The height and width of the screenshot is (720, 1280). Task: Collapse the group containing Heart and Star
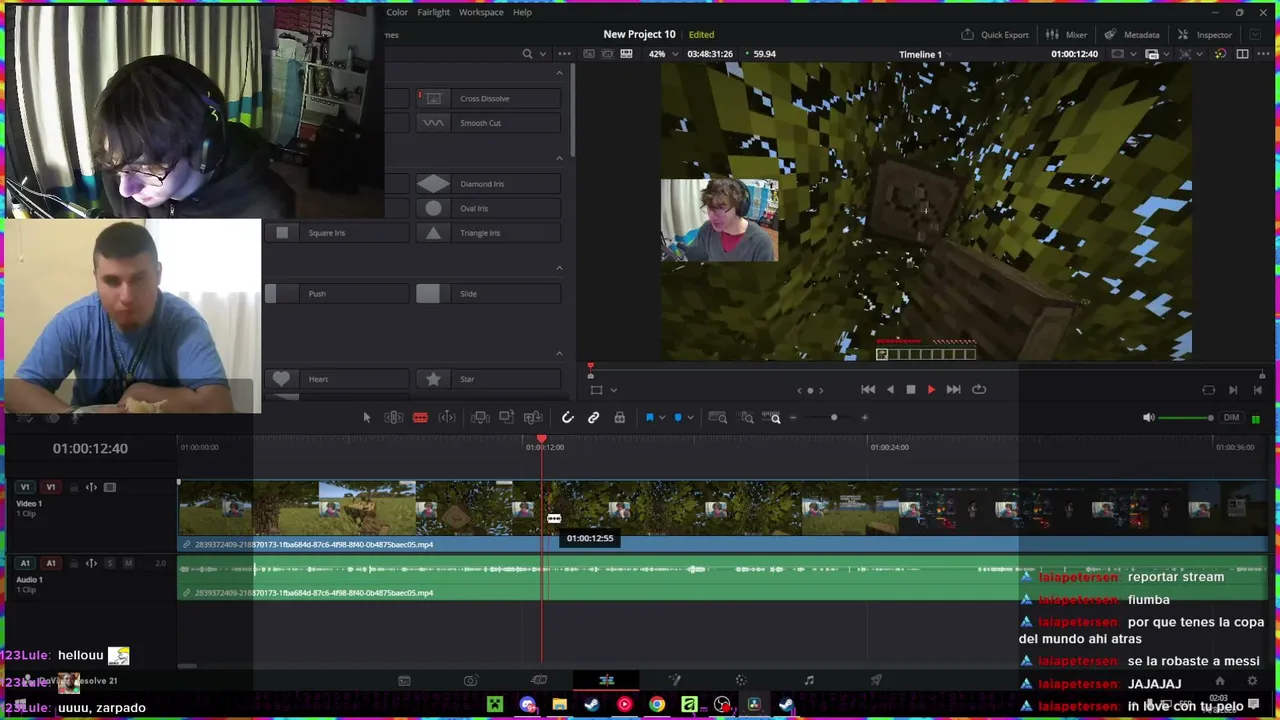(x=559, y=354)
